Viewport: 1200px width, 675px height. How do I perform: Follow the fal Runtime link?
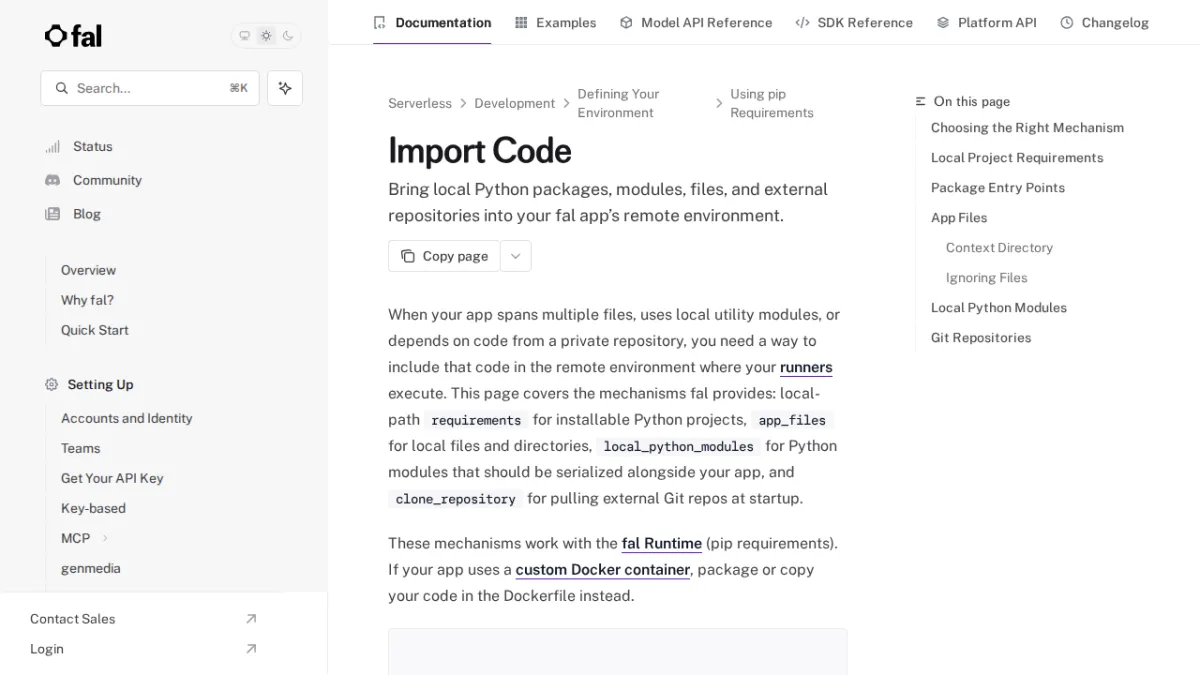(x=662, y=543)
